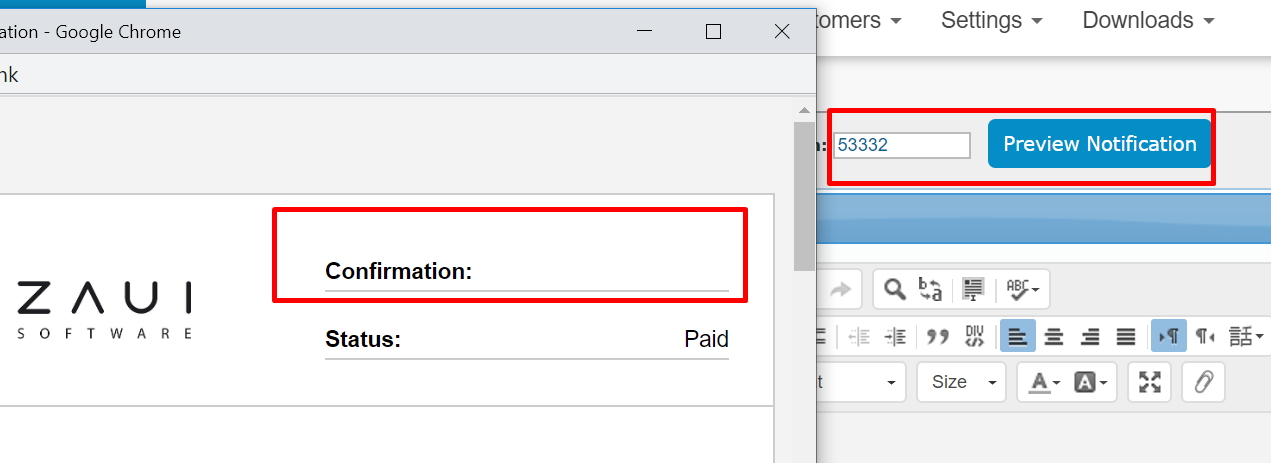Close the Google Chrome popup window
Screen dimensions: 1271x463
tap(782, 32)
